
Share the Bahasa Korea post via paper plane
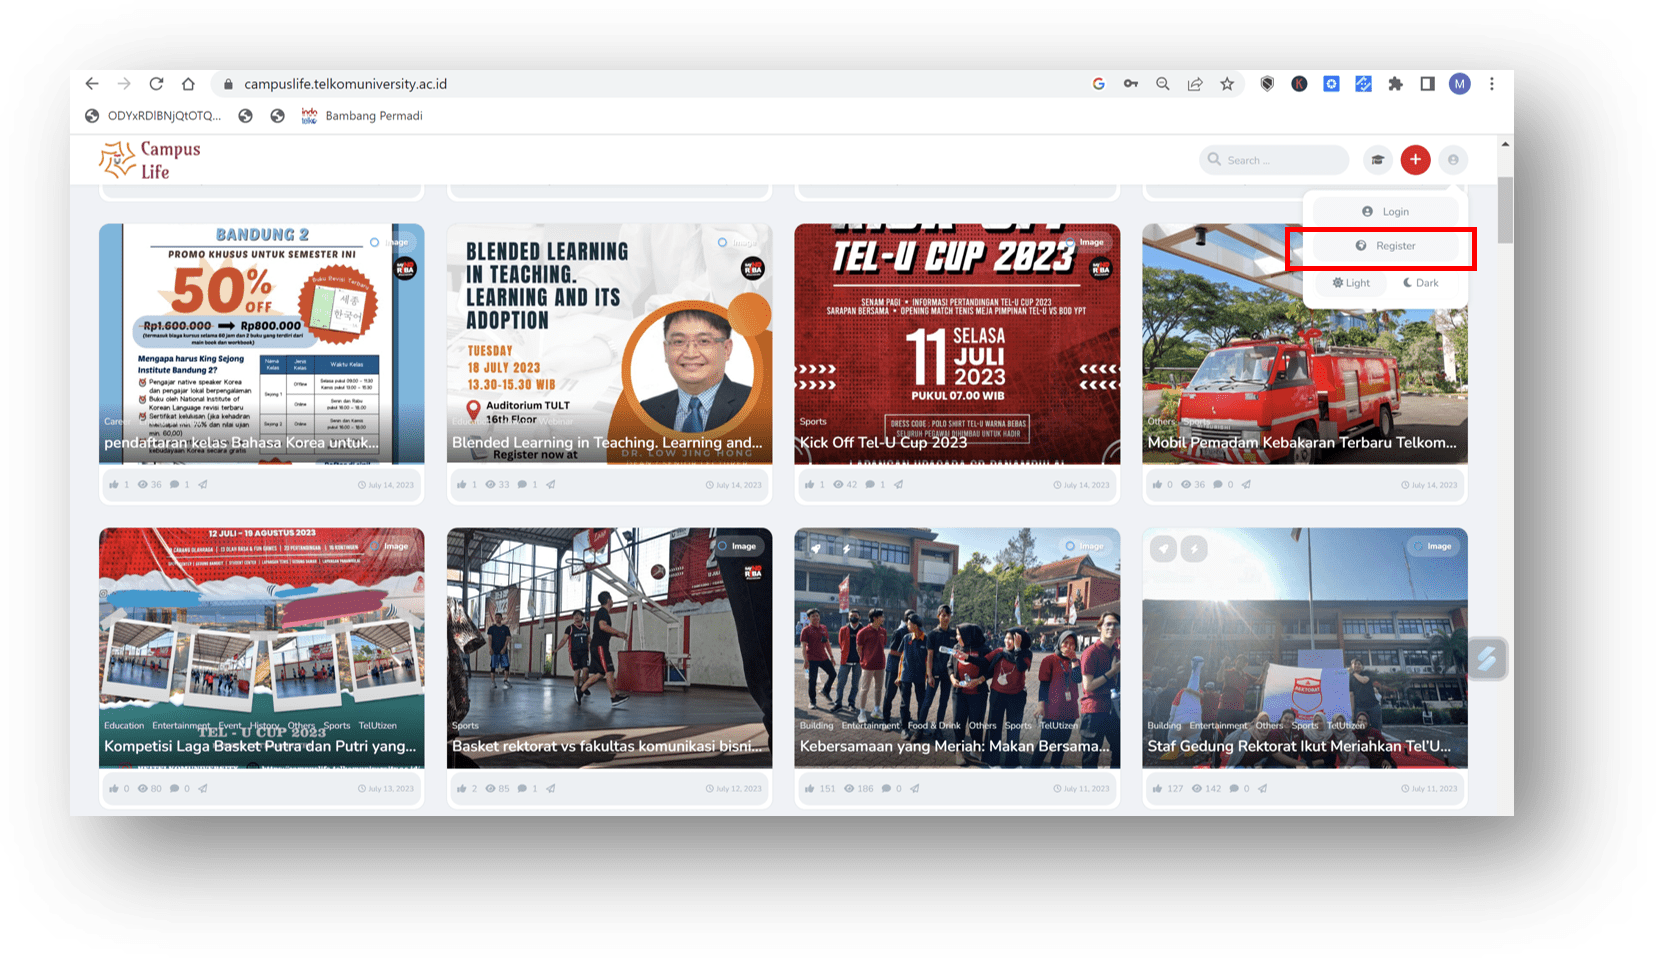[203, 485]
